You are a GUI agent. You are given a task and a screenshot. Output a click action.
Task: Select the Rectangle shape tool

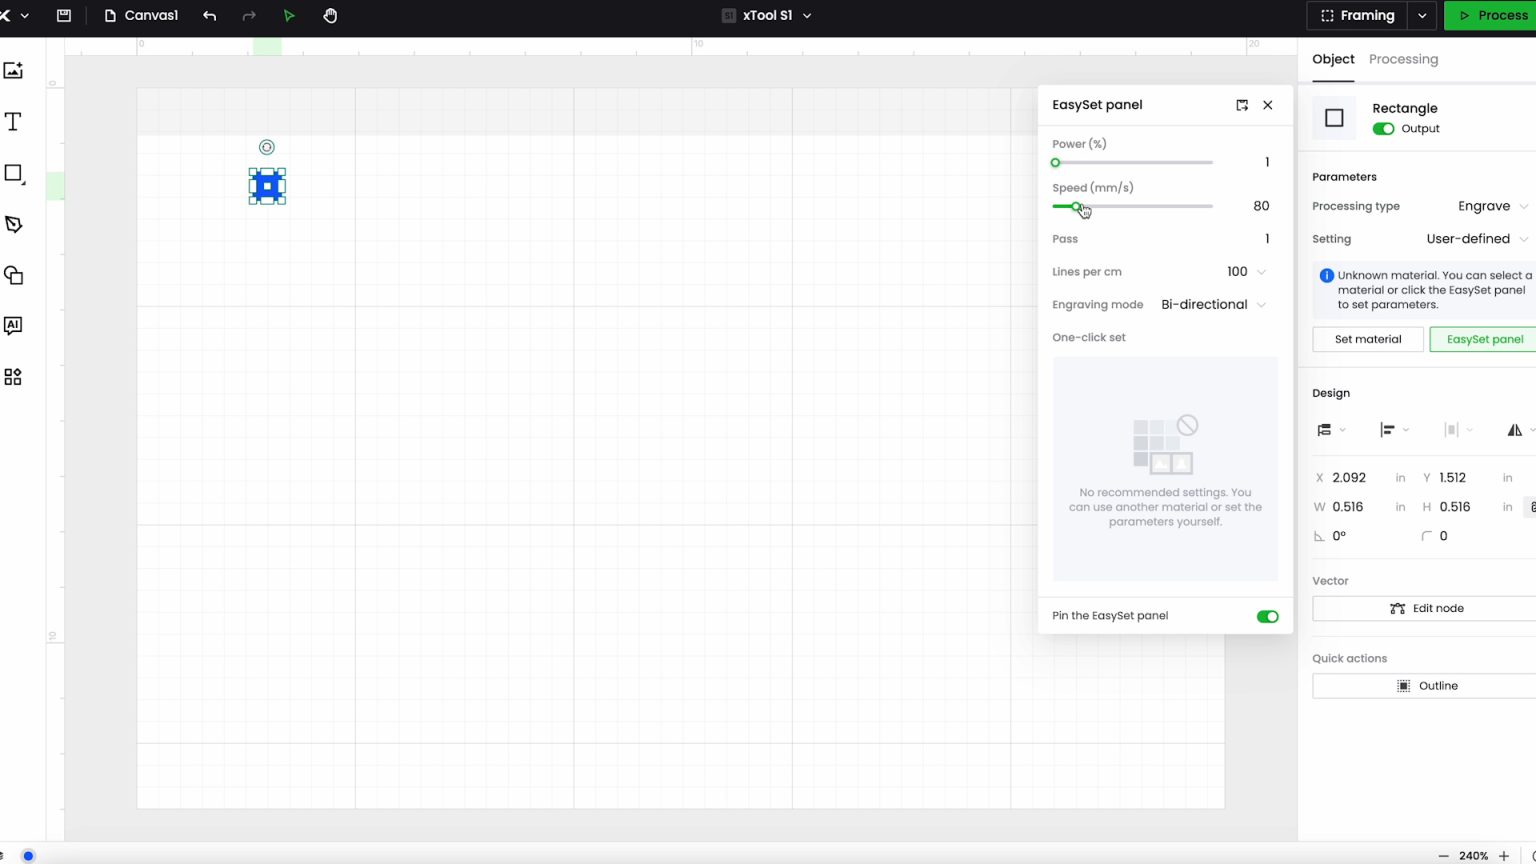[x=13, y=173]
